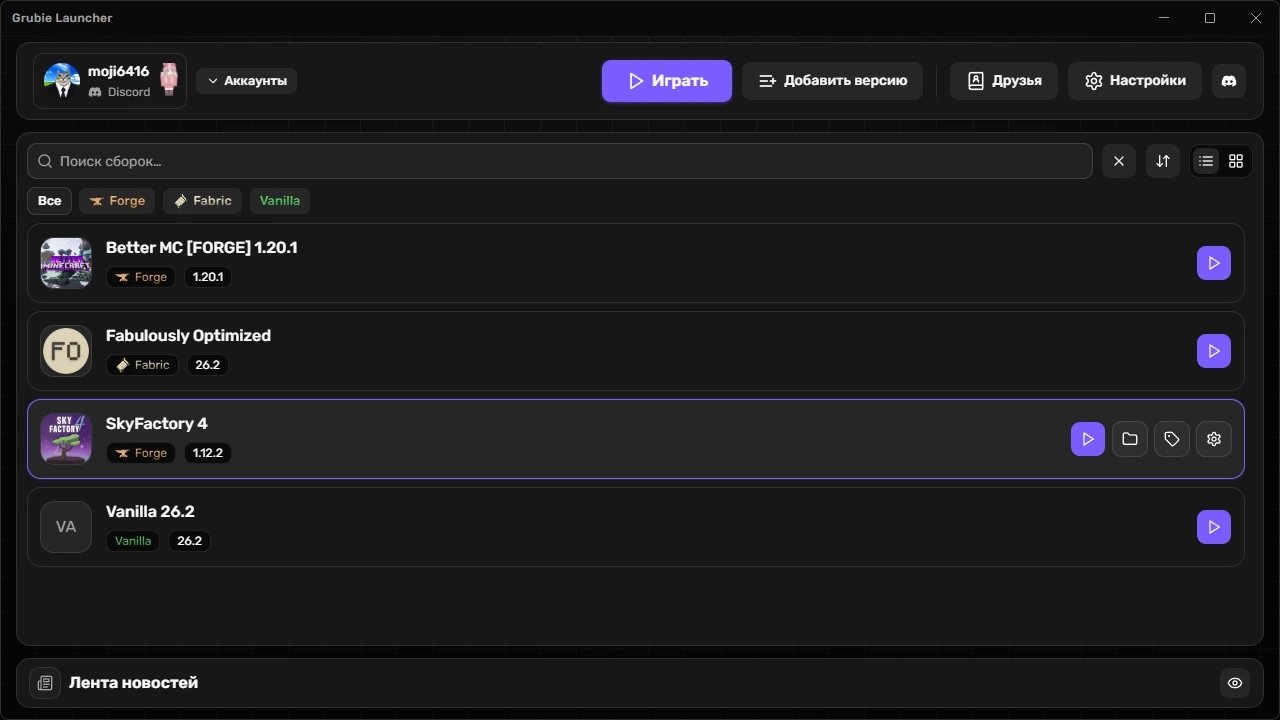Expand the Аккаунты dropdown
Viewport: 1280px width, 720px height.
pyautogui.click(x=247, y=81)
